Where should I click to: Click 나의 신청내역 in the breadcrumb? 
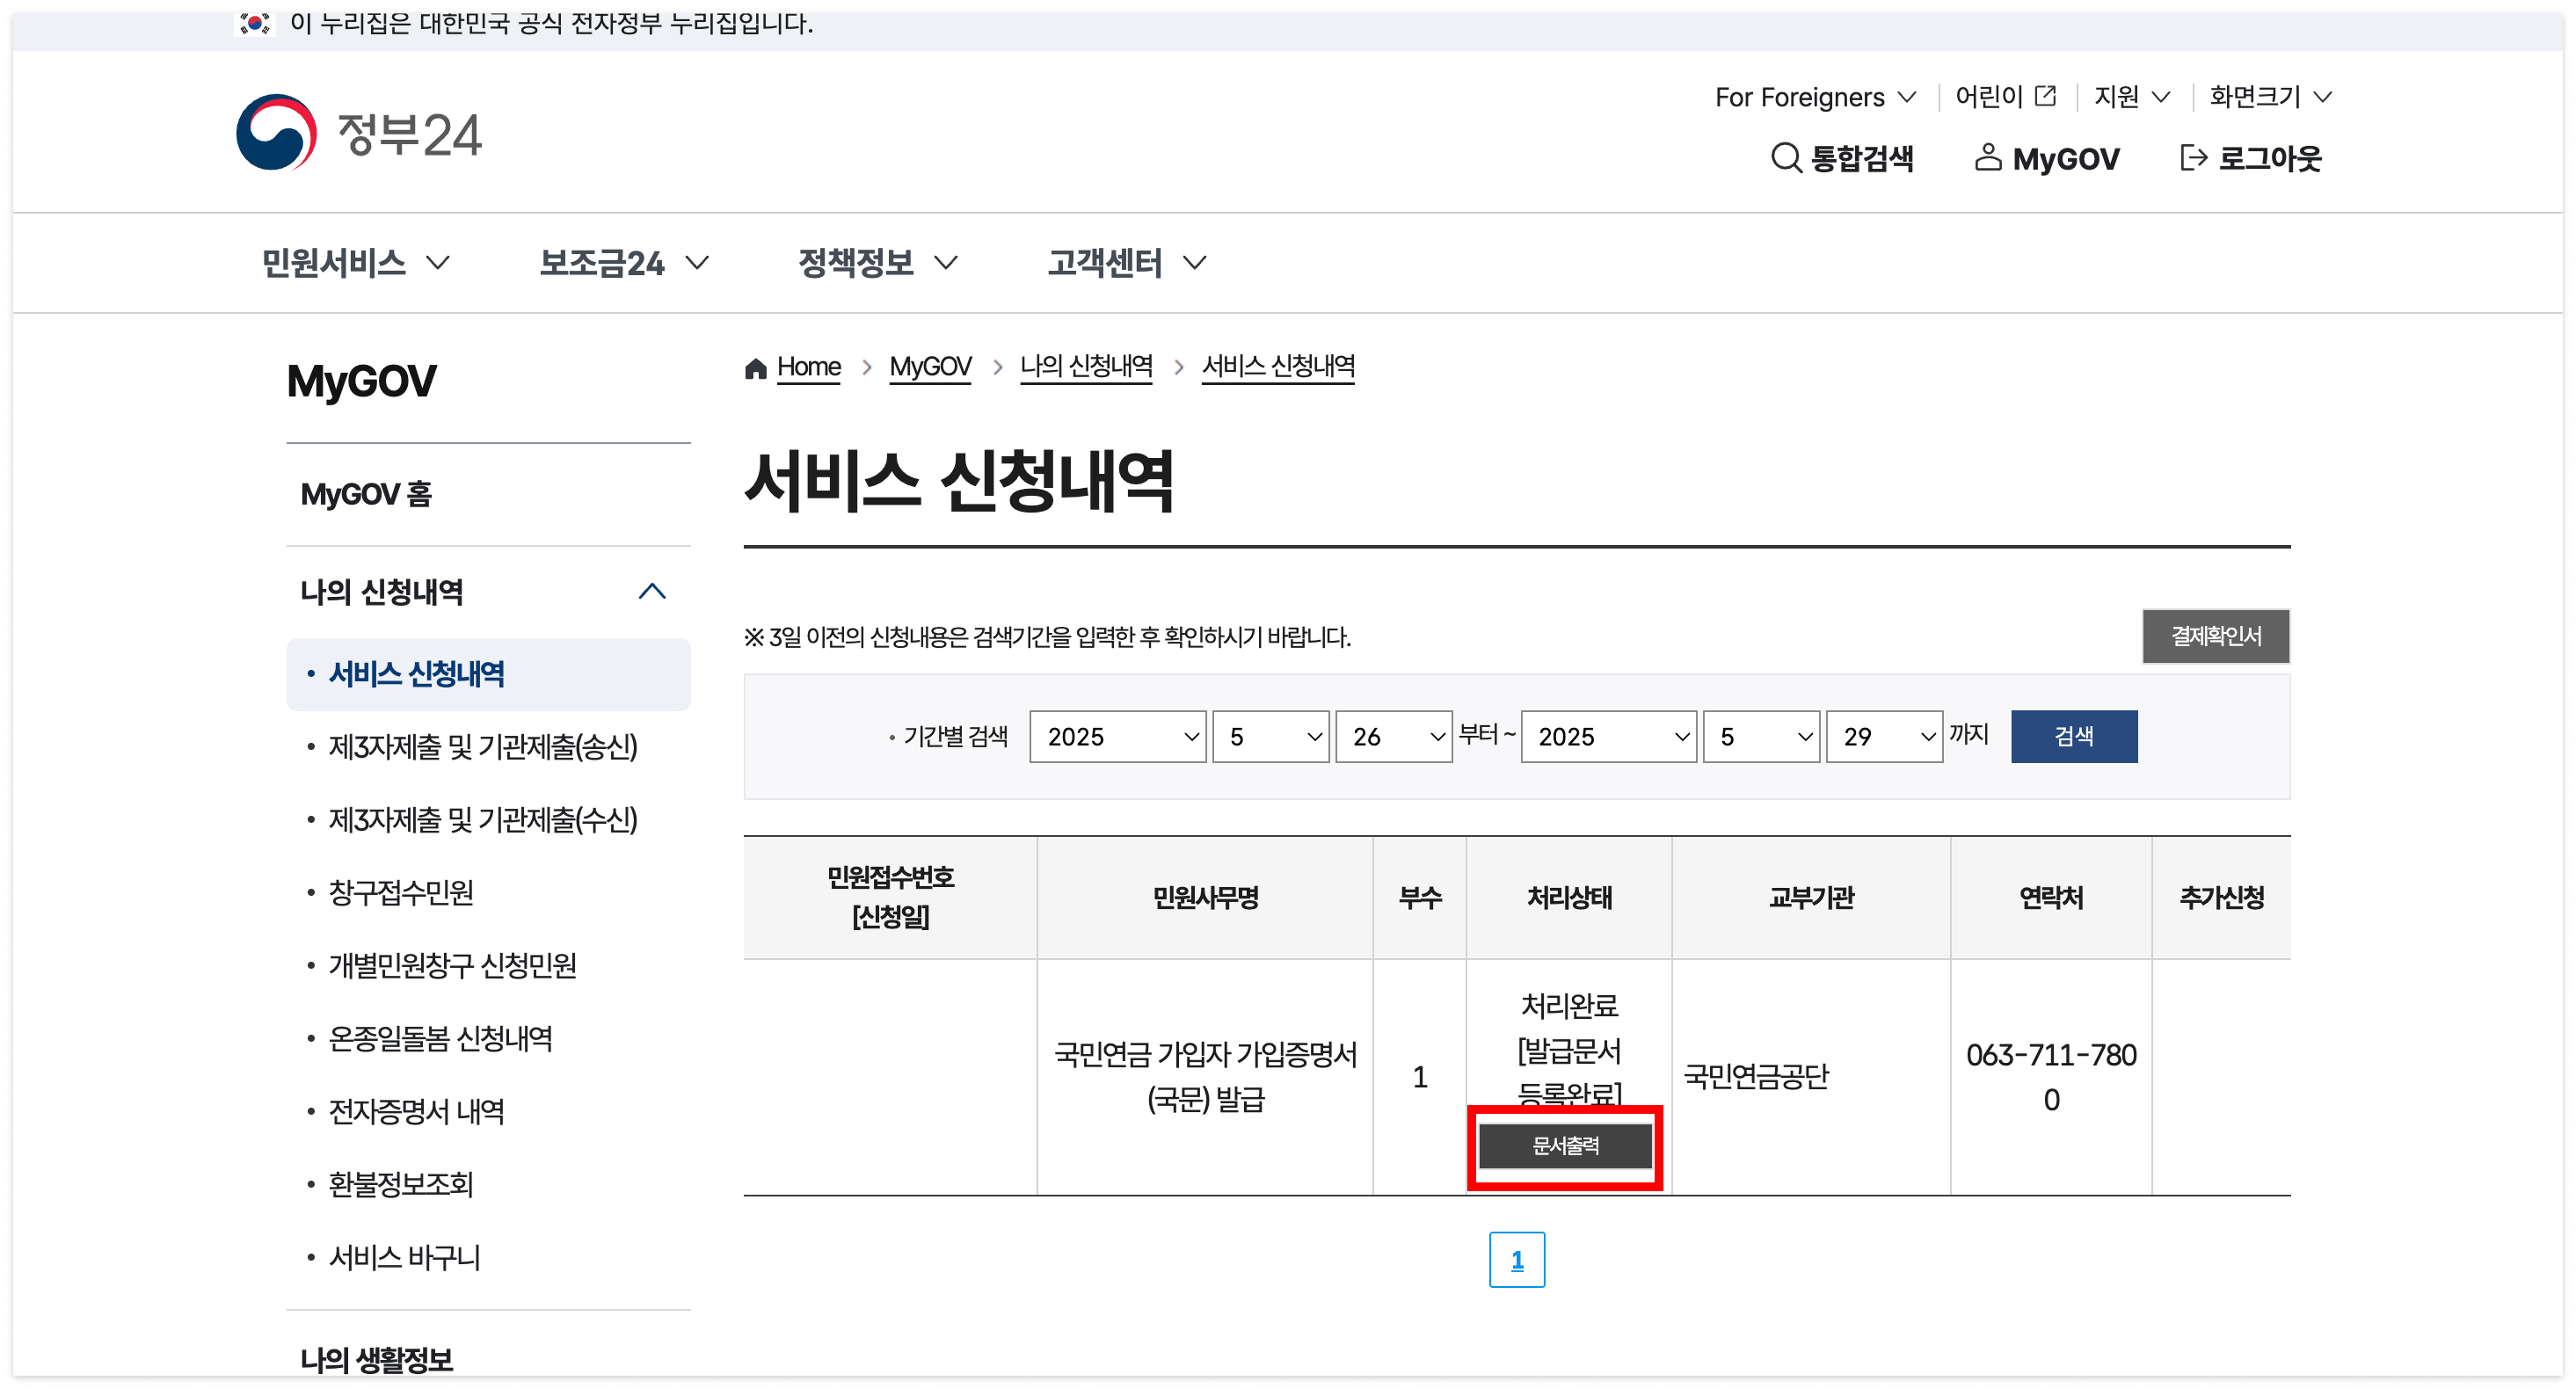[1086, 367]
